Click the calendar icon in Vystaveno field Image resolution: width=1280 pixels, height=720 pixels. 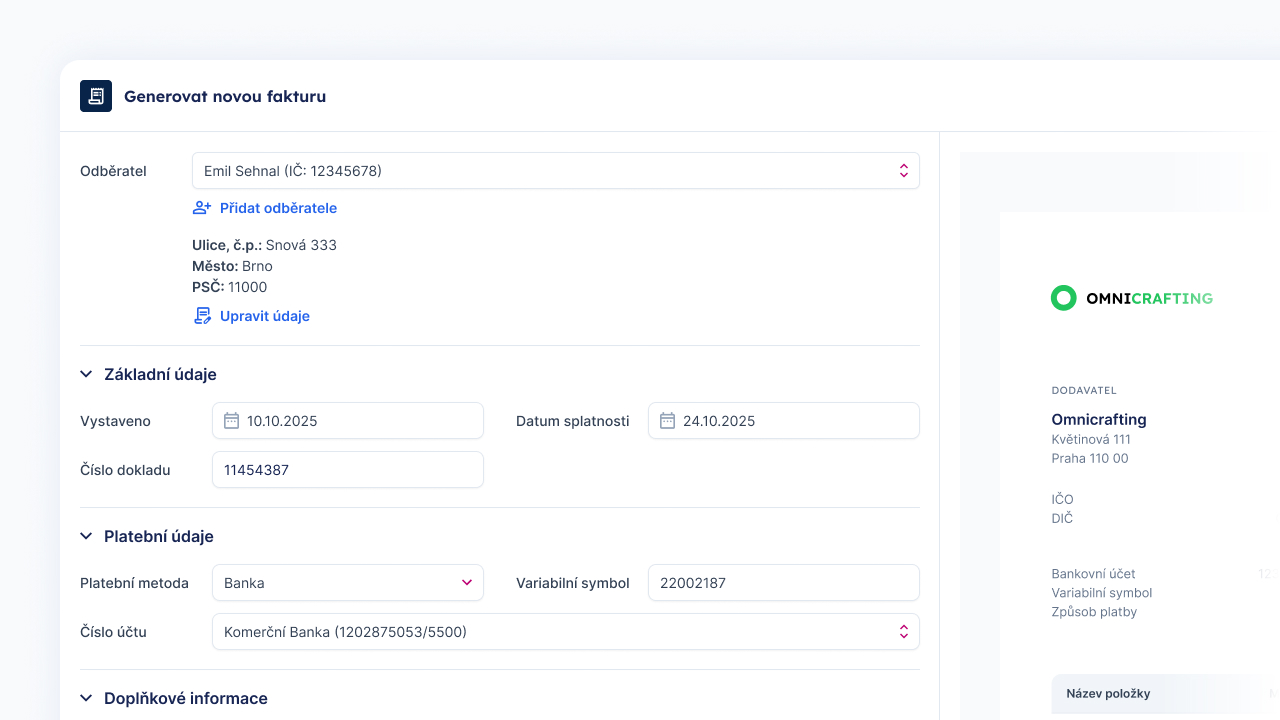231,421
